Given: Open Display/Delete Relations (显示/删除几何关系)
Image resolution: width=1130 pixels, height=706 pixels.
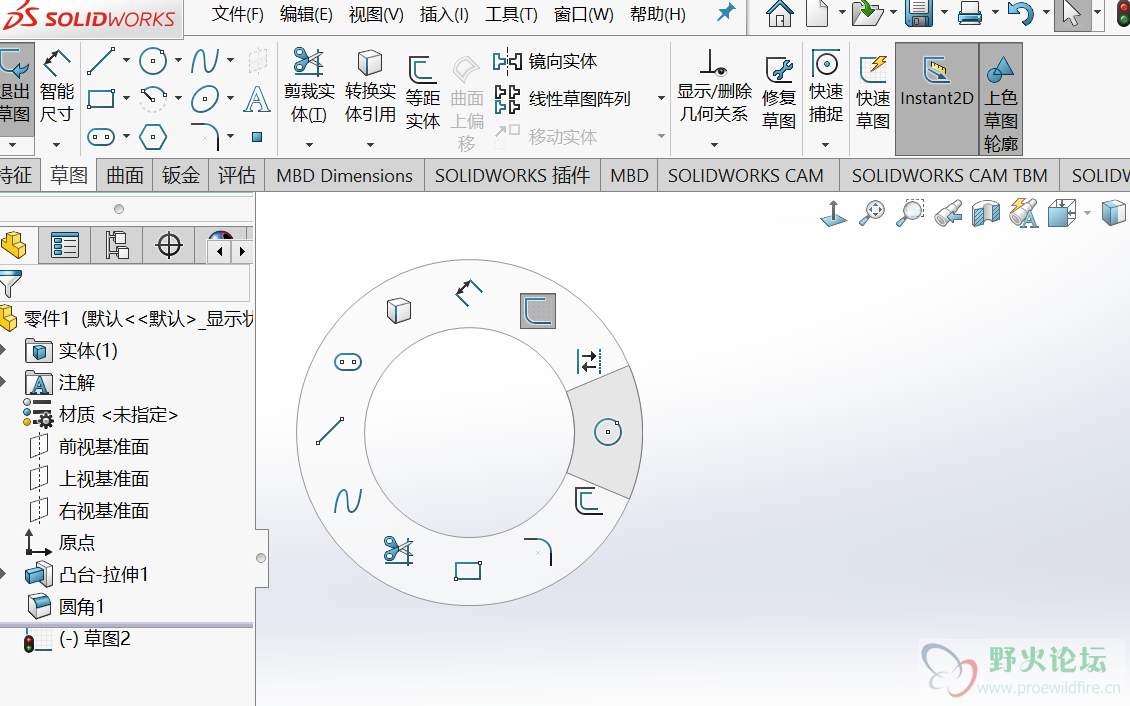Looking at the screenshot, I should (x=714, y=86).
